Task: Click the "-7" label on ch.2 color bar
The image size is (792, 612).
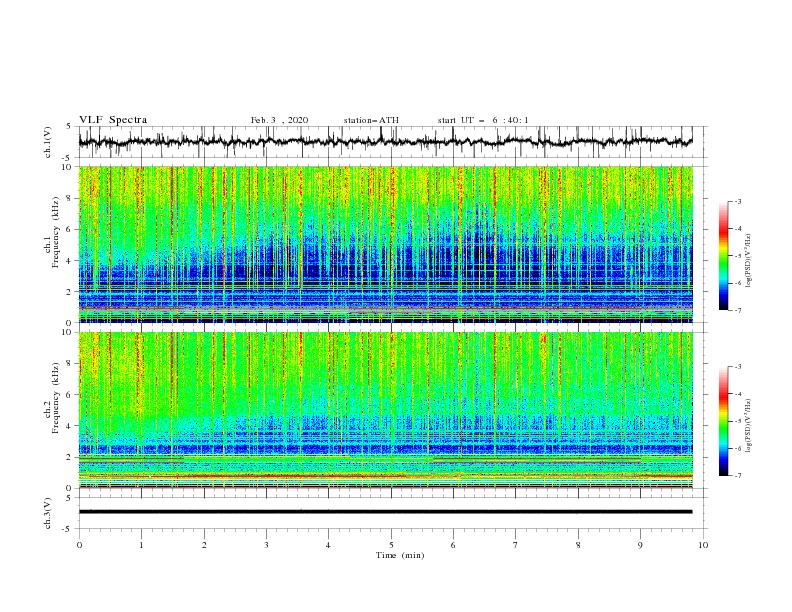Action: (x=737, y=475)
